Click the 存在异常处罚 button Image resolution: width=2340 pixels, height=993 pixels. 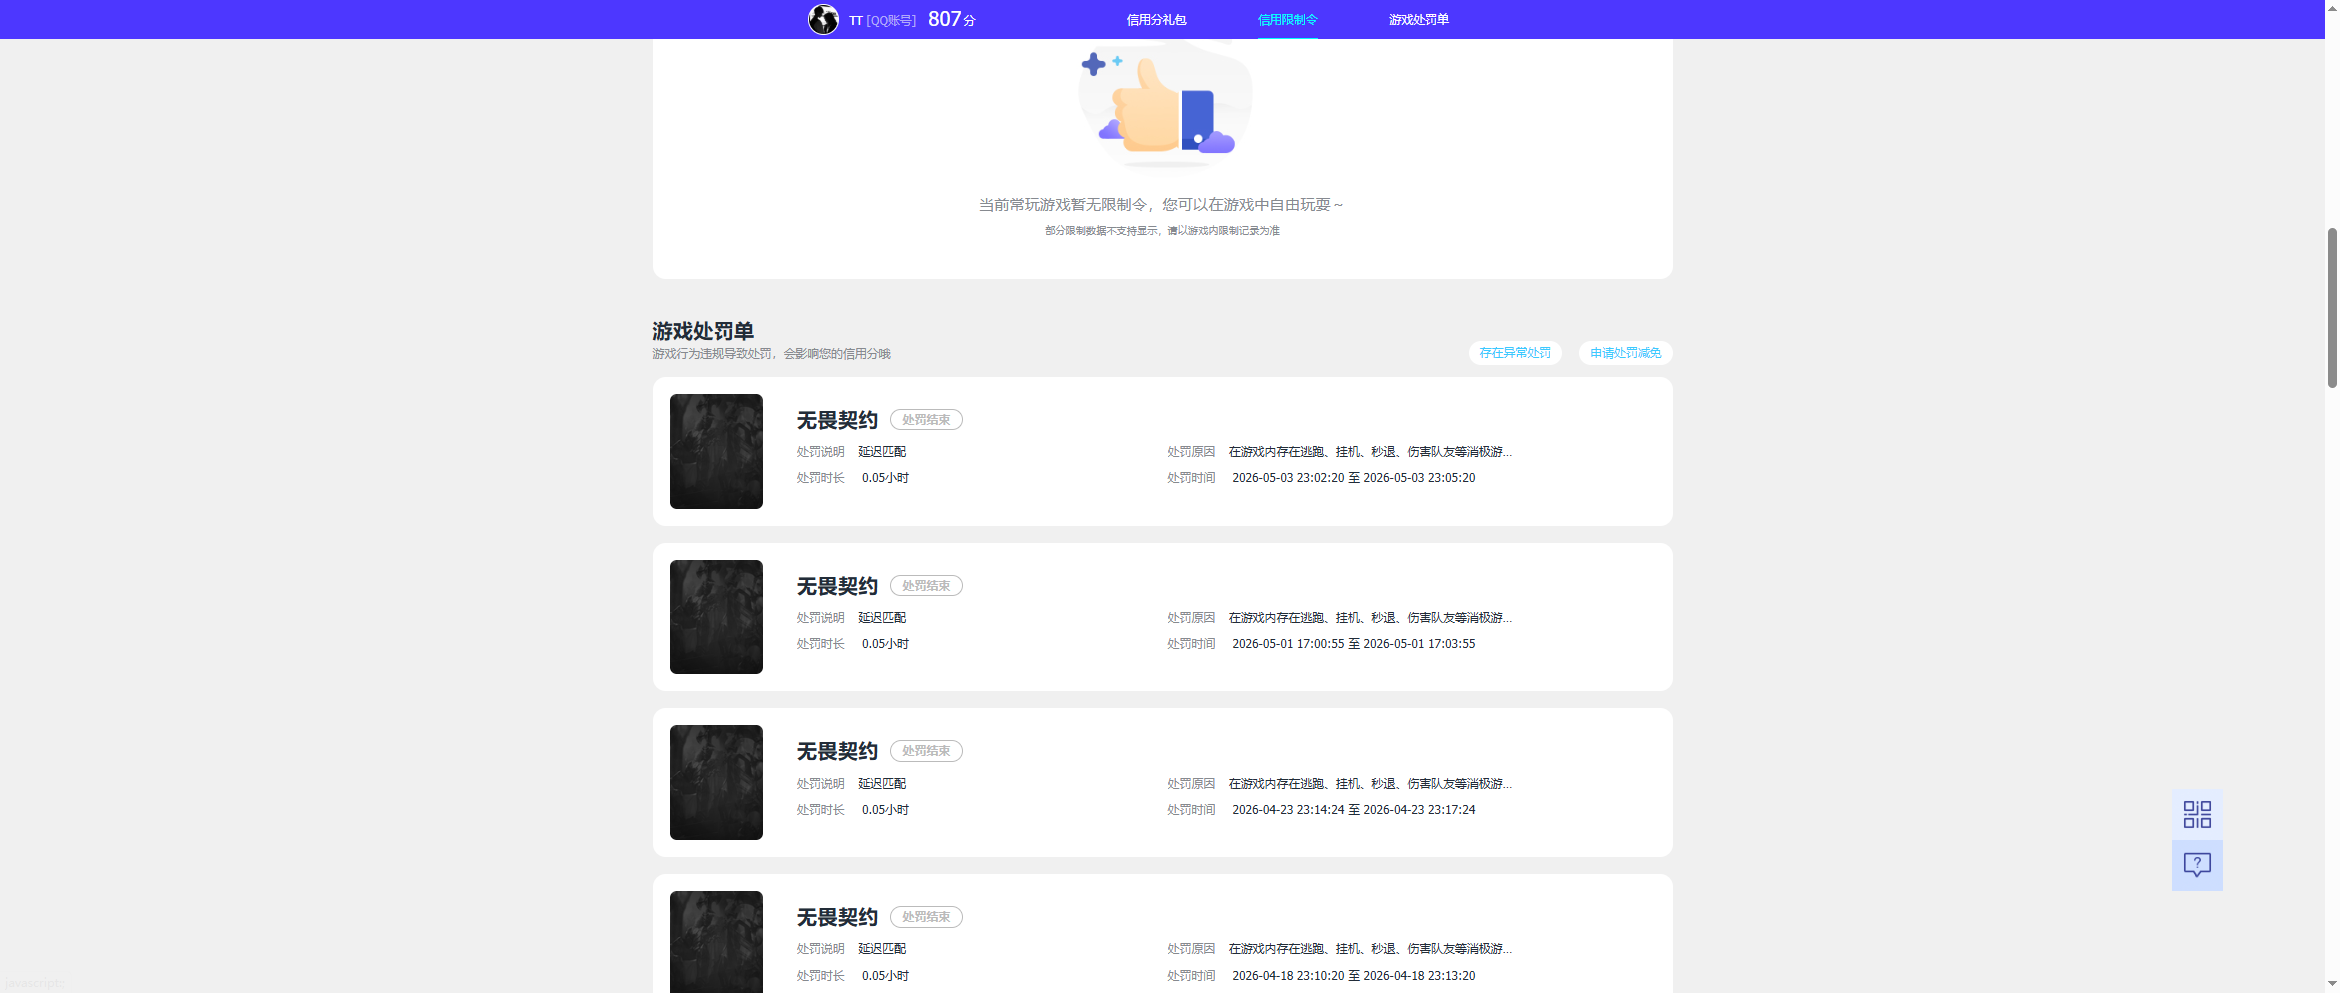coord(1515,353)
